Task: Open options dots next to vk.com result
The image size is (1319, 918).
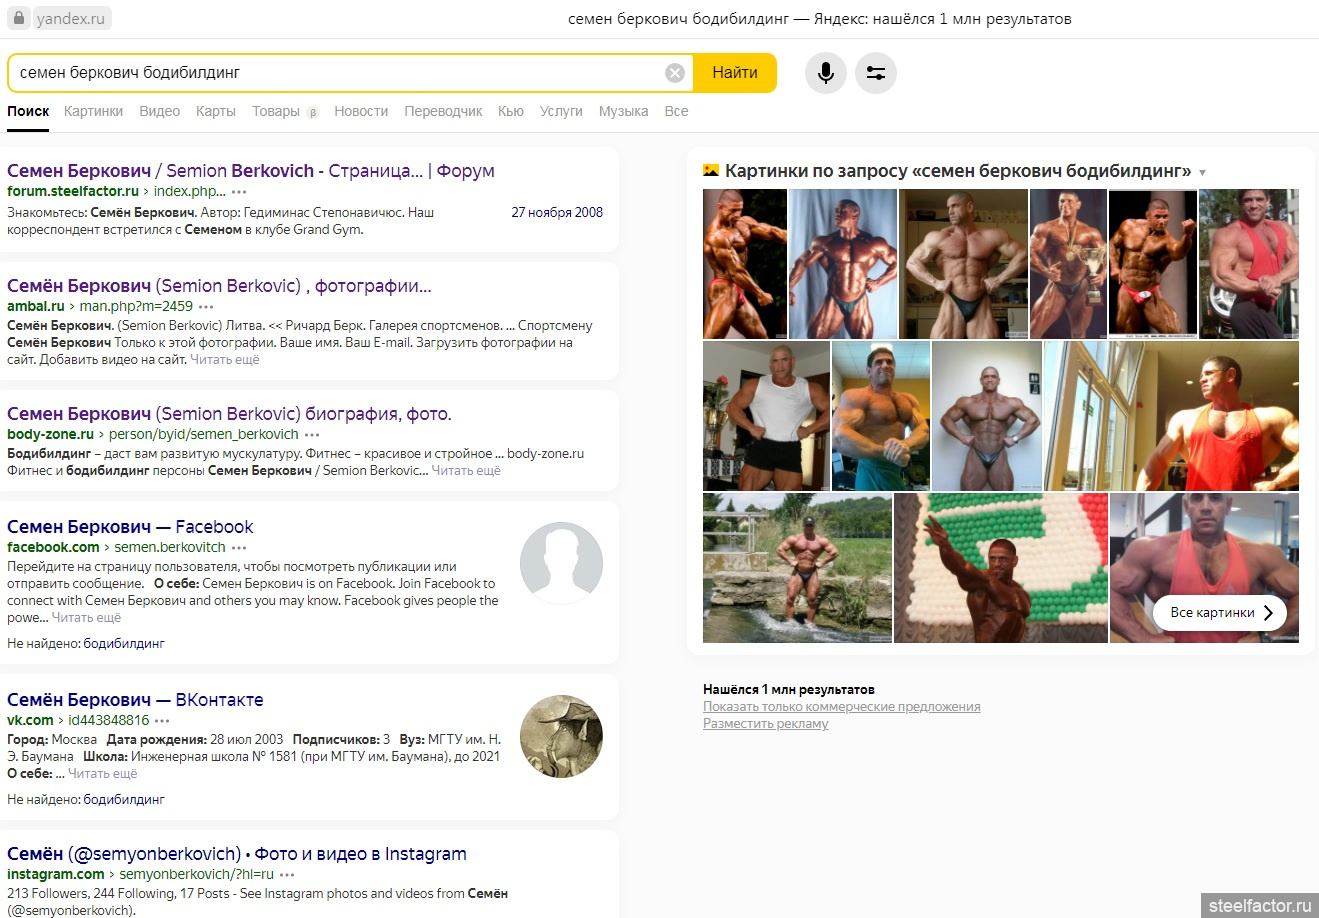Action: [162, 721]
